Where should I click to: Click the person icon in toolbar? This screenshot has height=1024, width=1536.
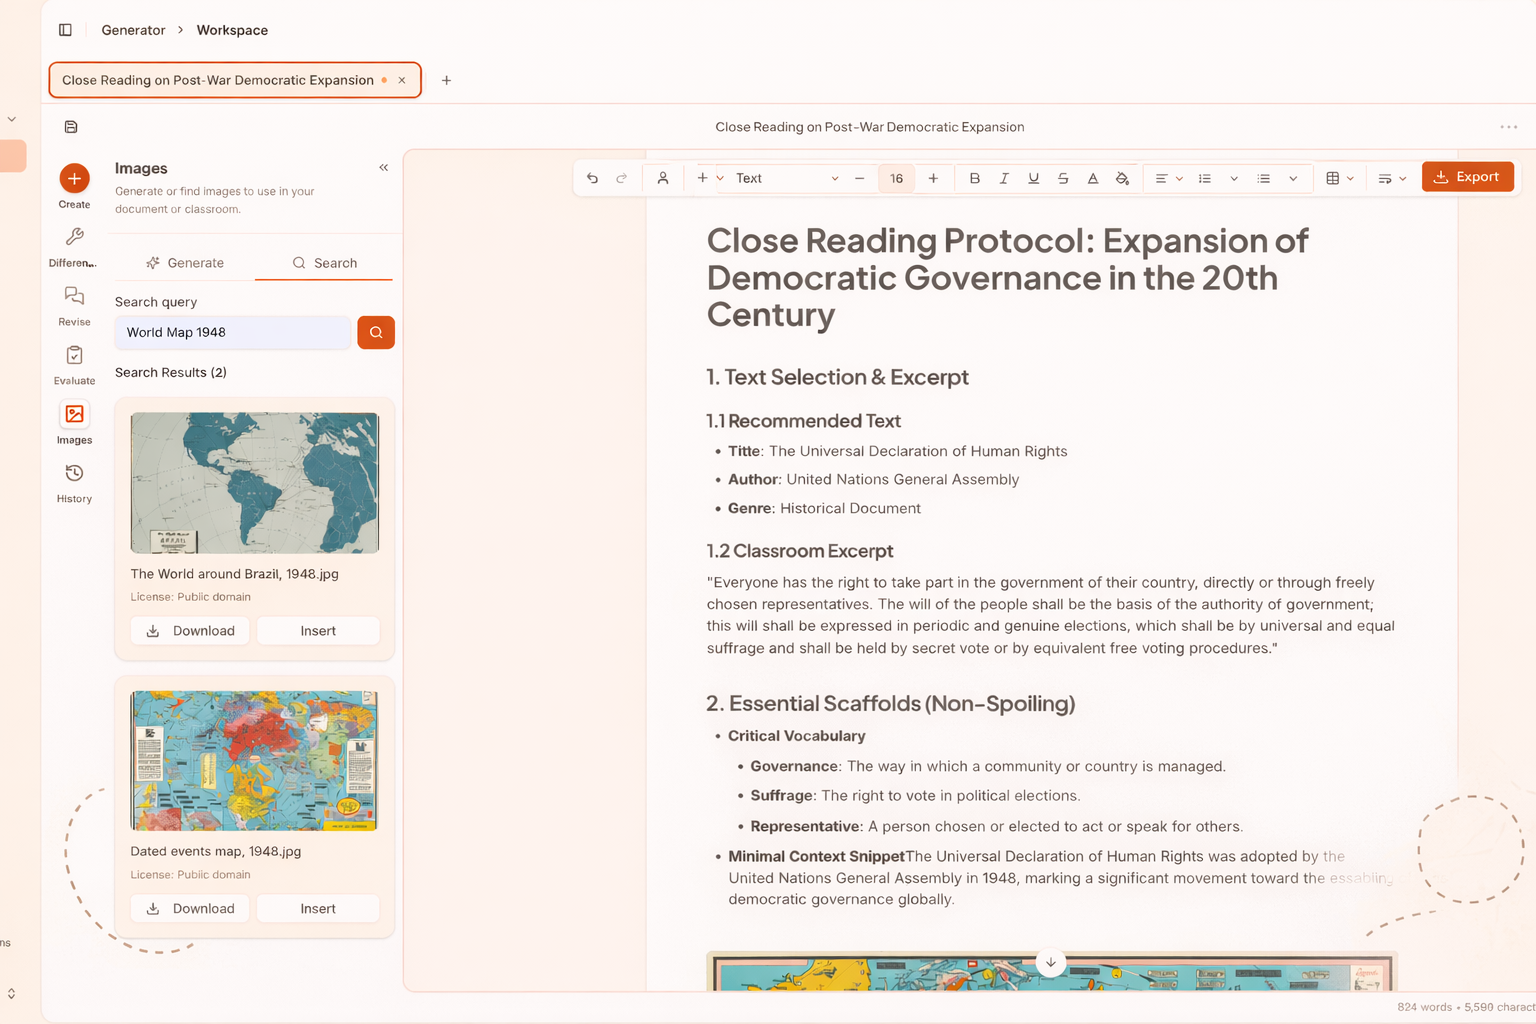click(x=663, y=178)
